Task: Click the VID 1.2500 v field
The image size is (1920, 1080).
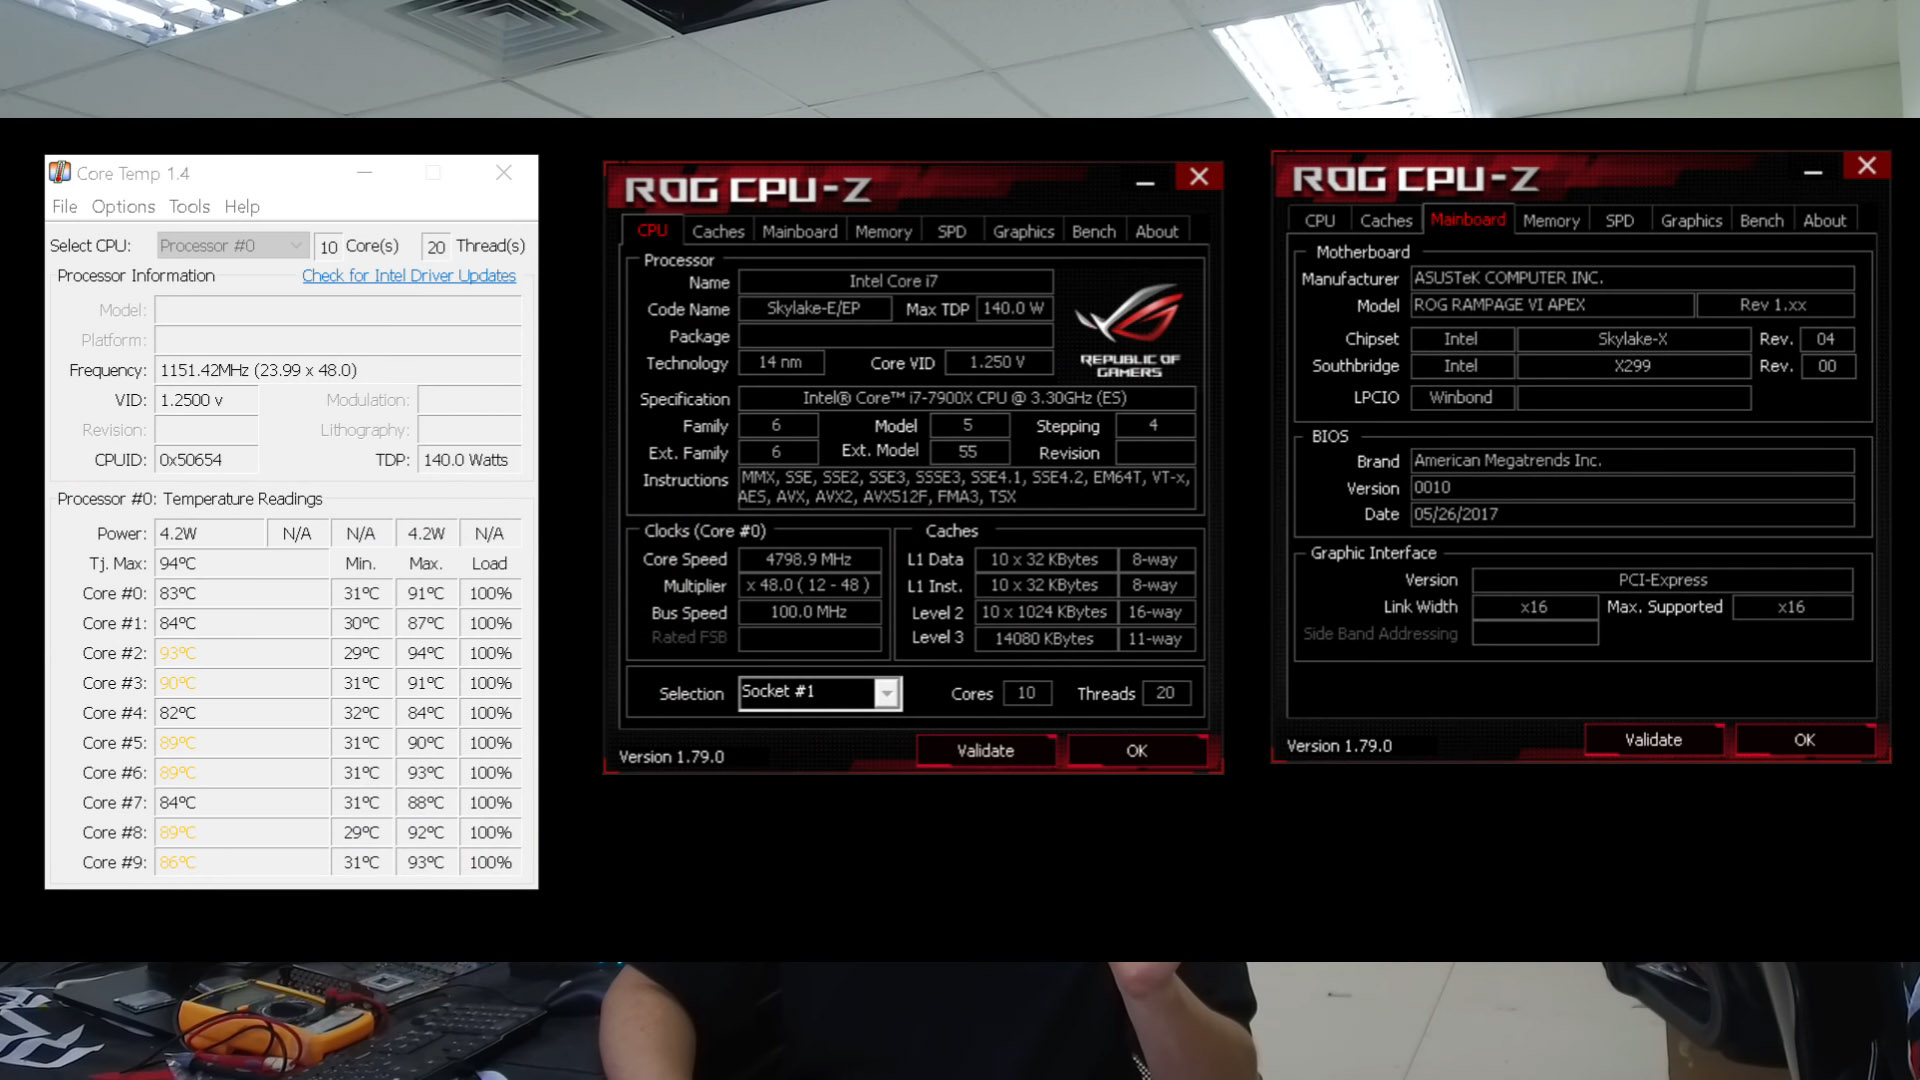Action: pos(207,400)
